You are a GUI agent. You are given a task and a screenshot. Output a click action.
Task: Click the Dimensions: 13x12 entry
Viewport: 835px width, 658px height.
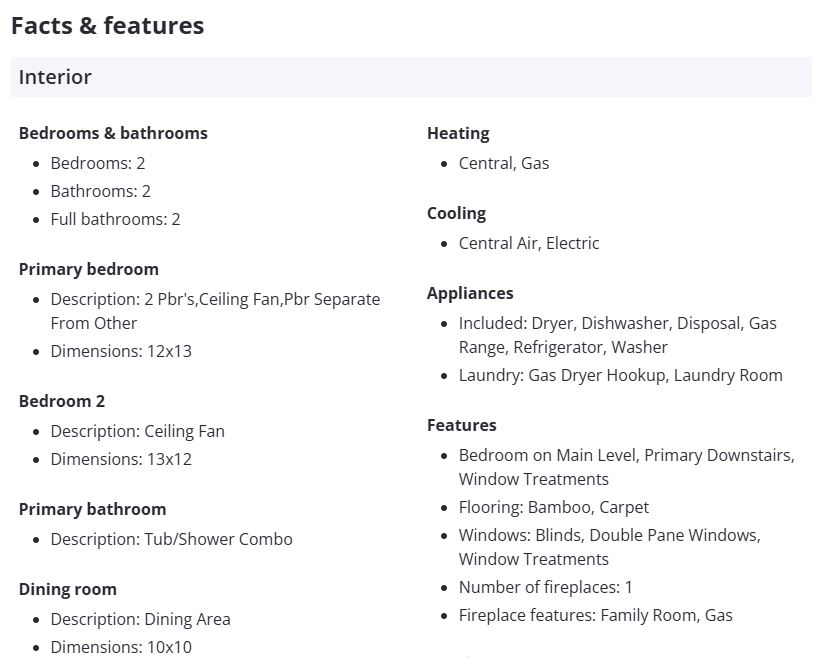coord(121,459)
